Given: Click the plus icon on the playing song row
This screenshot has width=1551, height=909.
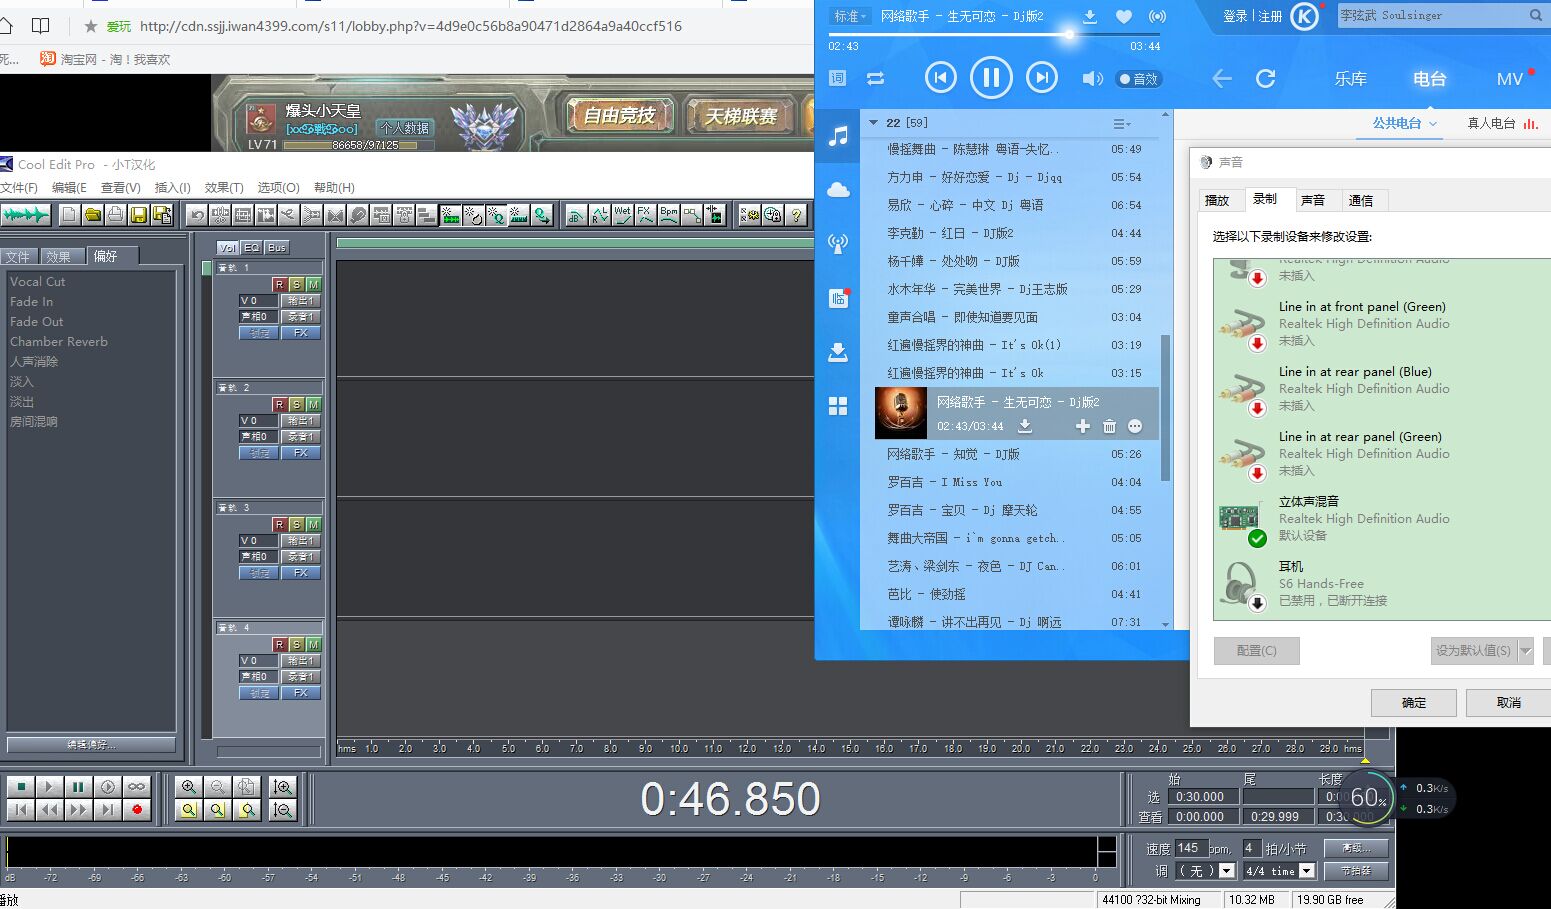Looking at the screenshot, I should [1082, 426].
